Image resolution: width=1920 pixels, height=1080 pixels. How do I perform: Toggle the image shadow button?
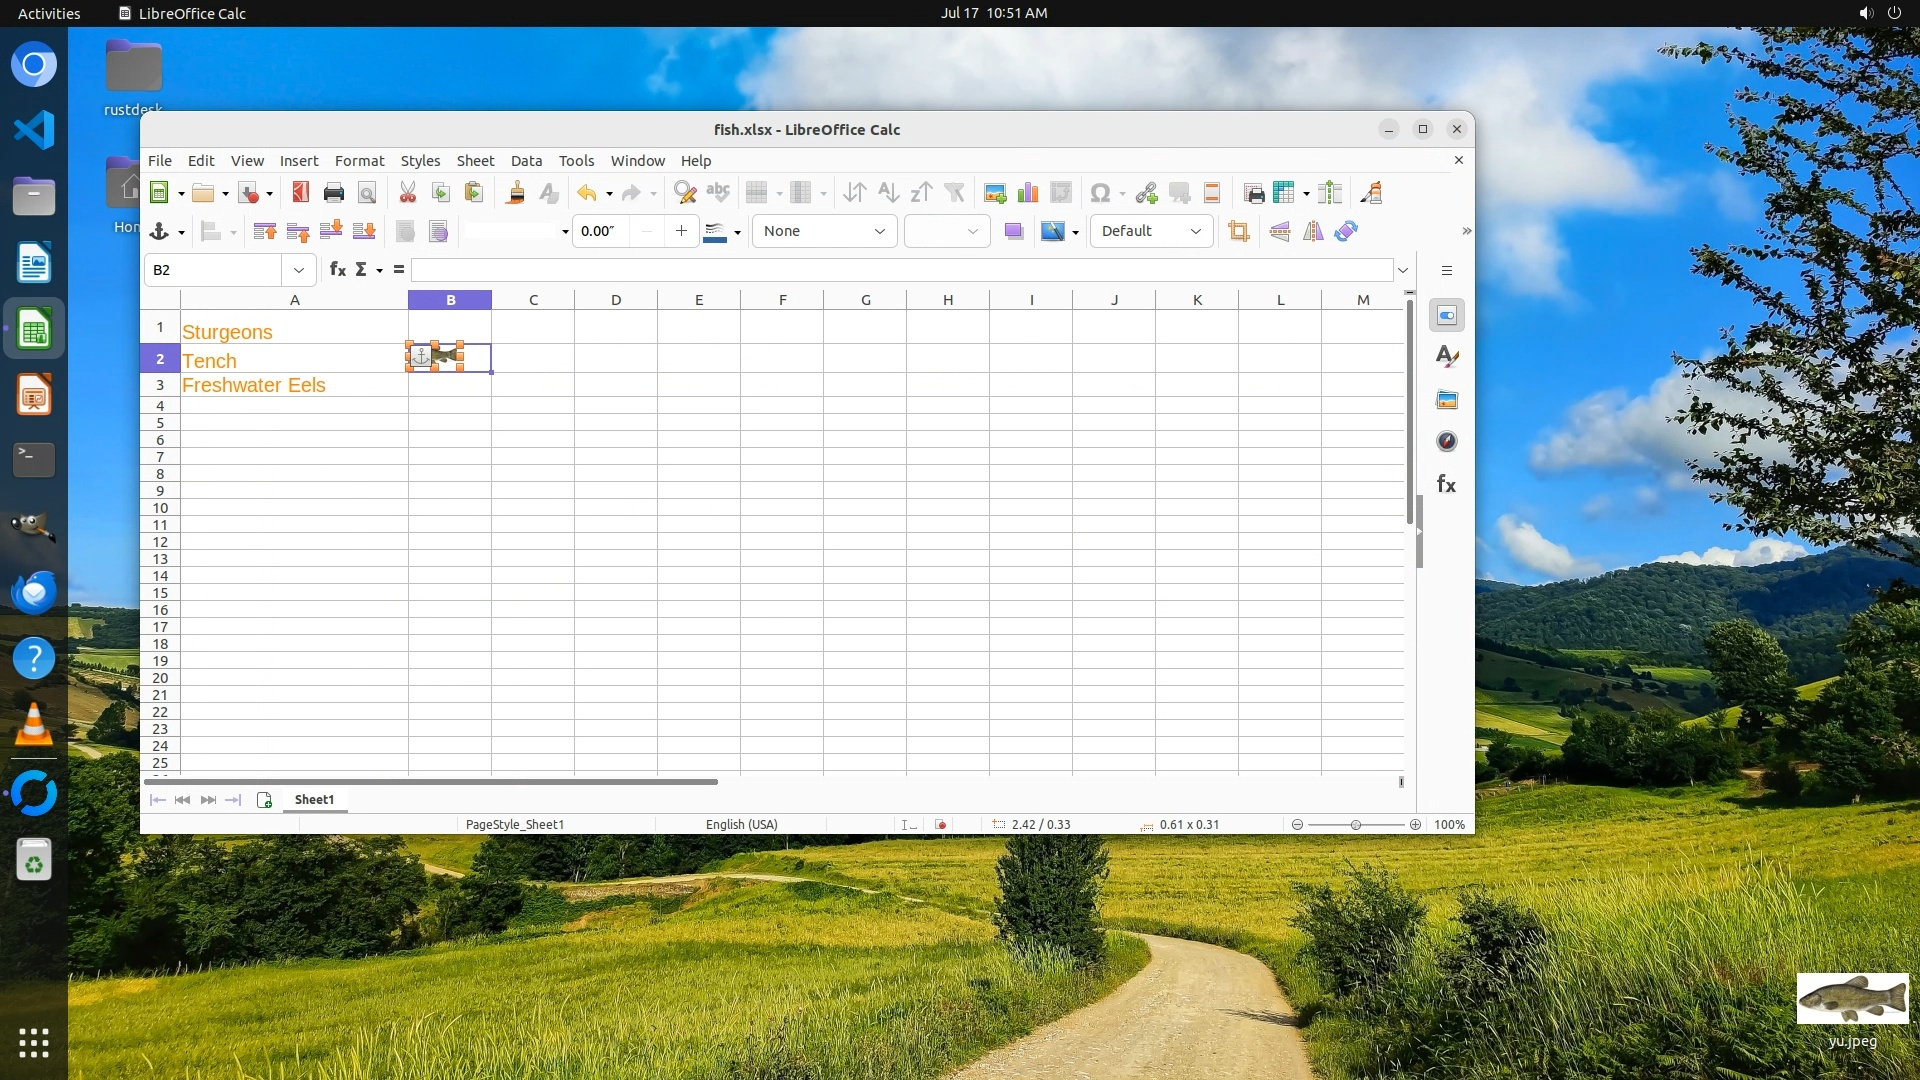point(1013,231)
